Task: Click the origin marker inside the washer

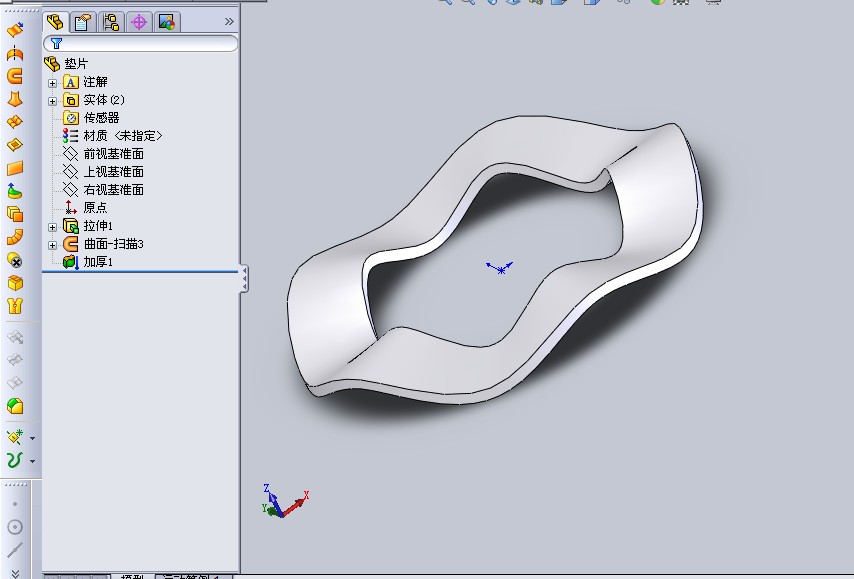Action: (500, 269)
